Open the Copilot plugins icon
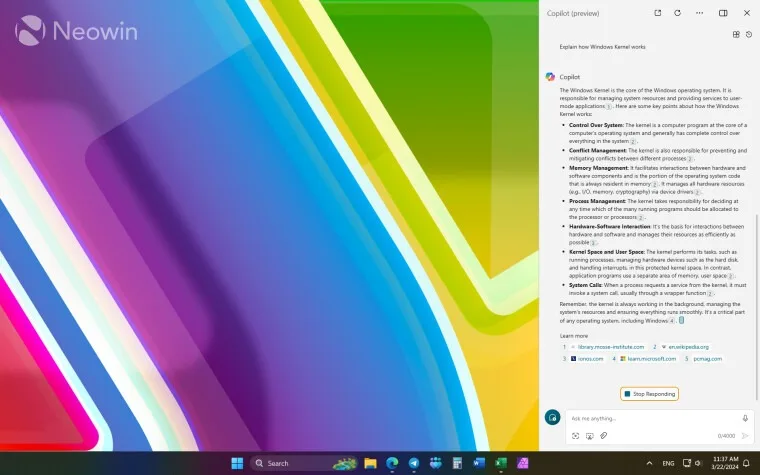Screen dimensions: 760x475 click(736, 34)
